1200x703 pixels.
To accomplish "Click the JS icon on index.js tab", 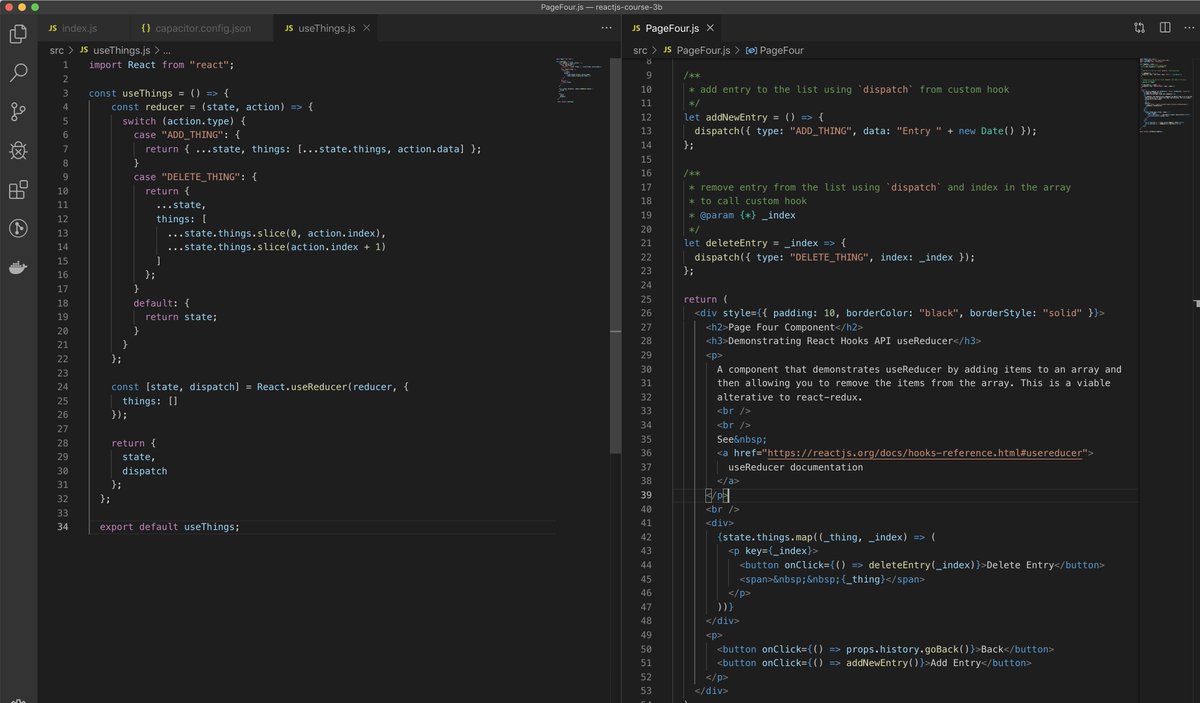I will pos(52,29).
